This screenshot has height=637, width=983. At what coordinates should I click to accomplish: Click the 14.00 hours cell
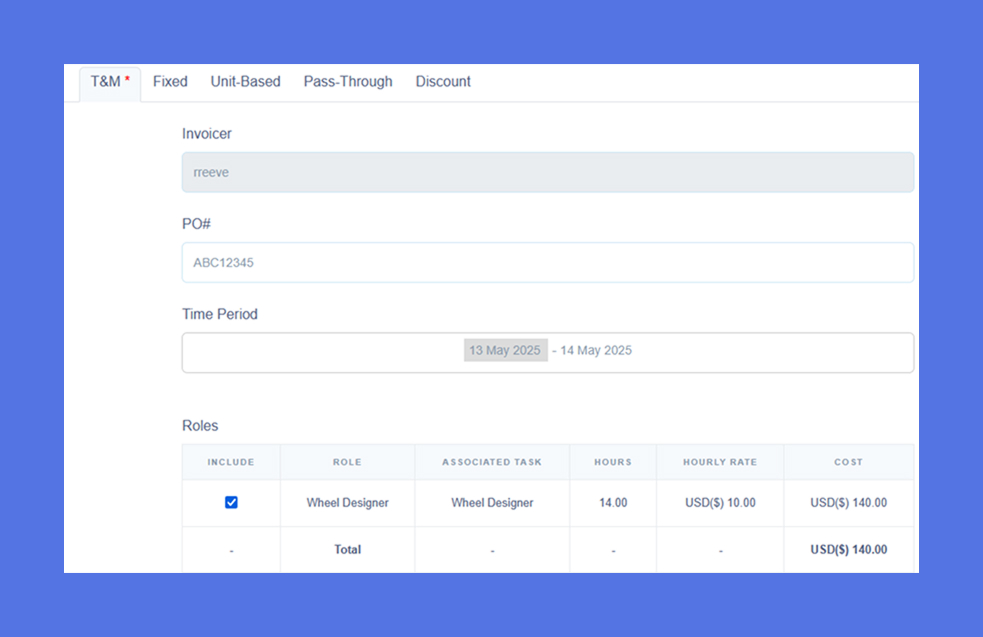tap(613, 503)
